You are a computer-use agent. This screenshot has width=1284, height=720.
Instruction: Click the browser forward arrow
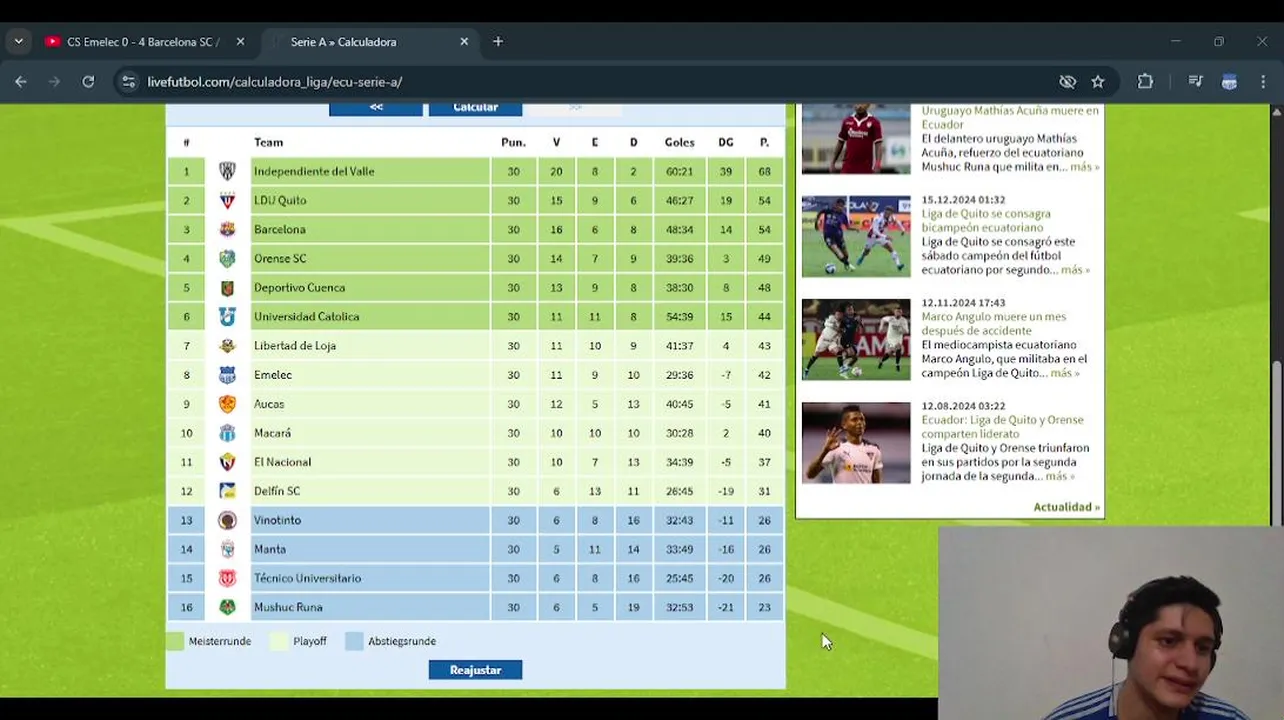54,82
